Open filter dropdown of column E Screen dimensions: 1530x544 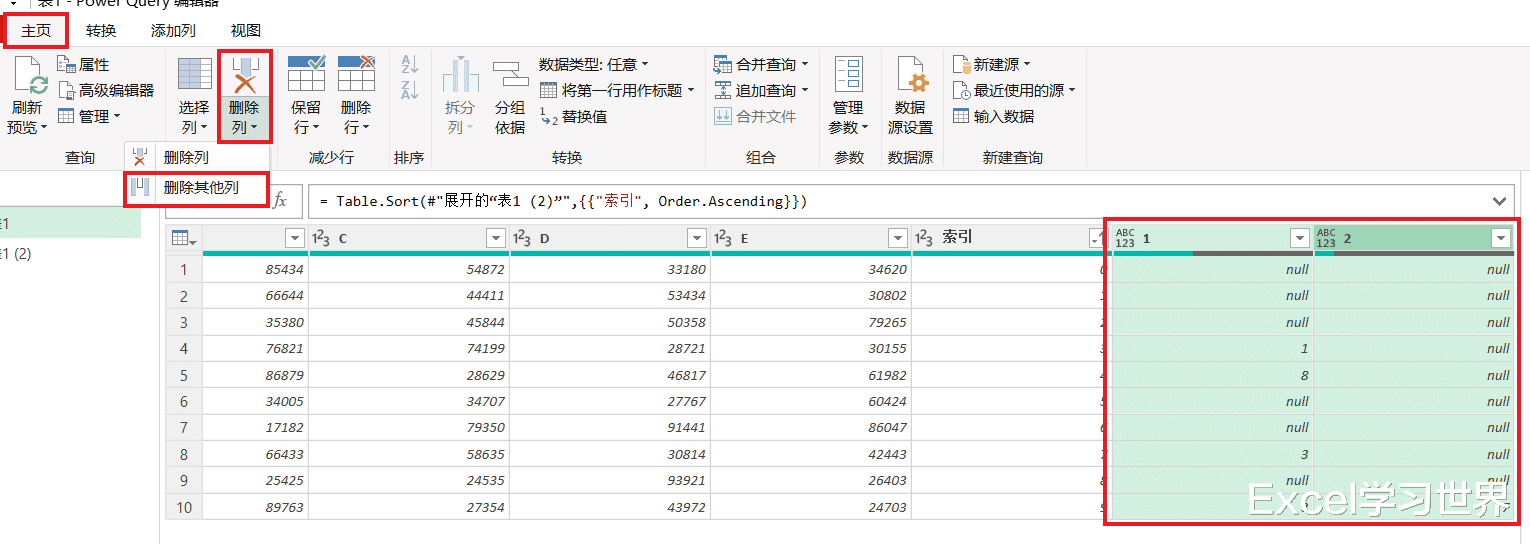(896, 238)
